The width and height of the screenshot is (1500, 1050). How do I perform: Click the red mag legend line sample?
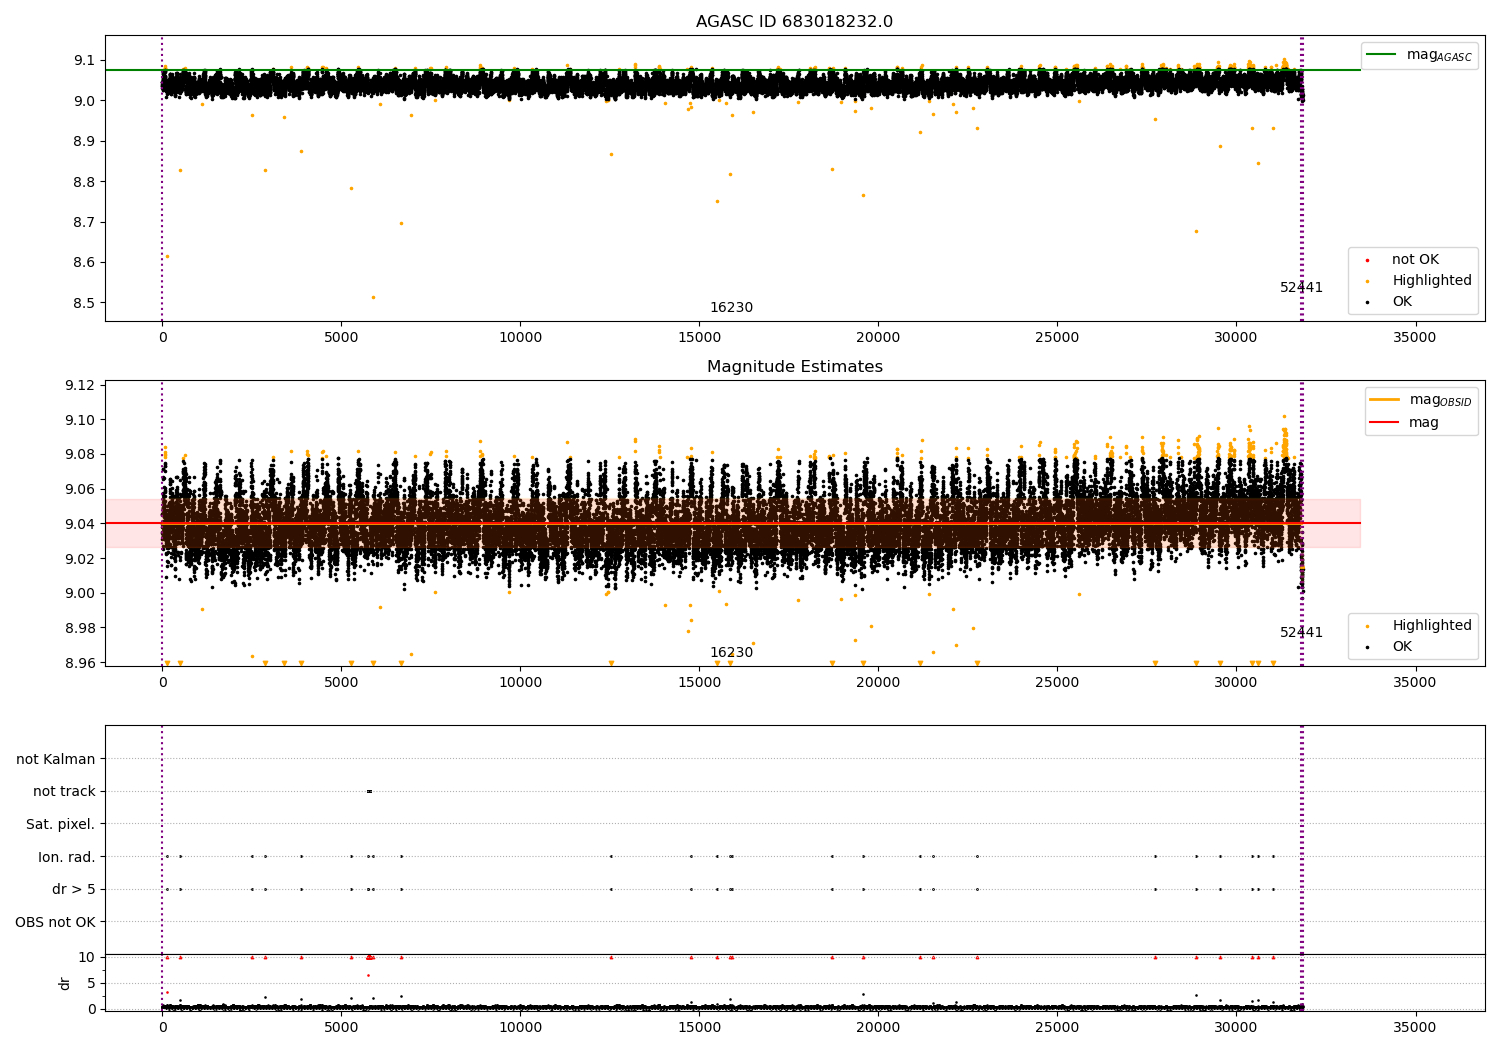click(1384, 422)
